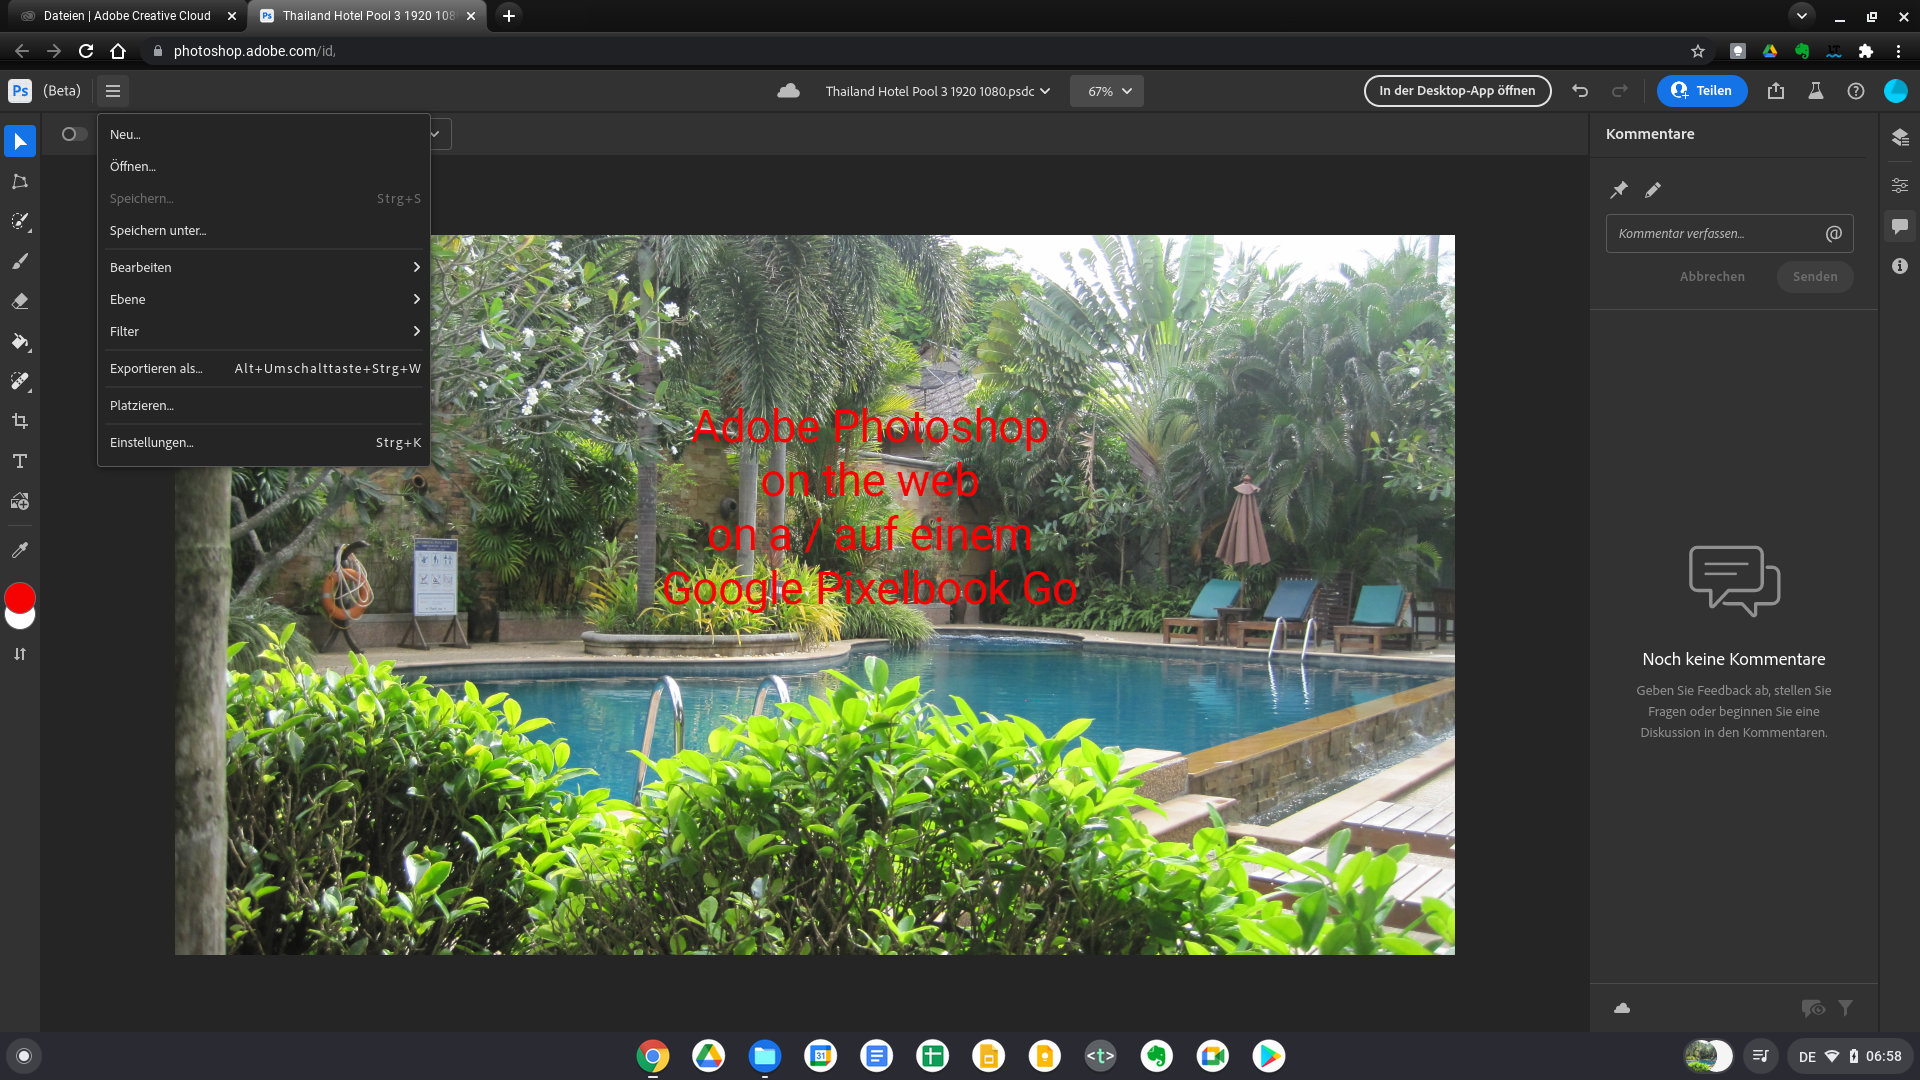This screenshot has height=1080, width=1920.
Task: Click the white background color swatch
Action: click(20, 620)
